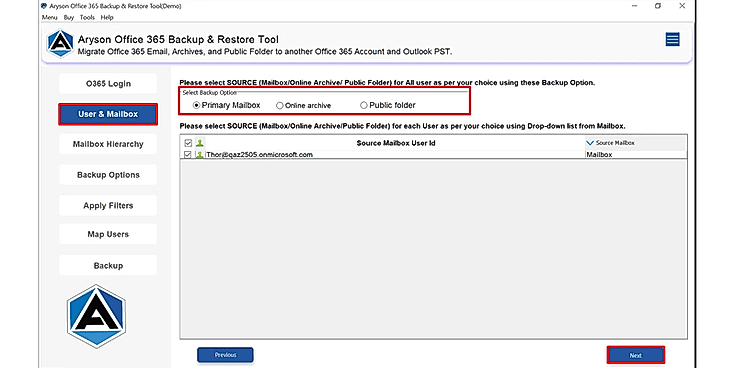Open the Buy menu

[69, 17]
